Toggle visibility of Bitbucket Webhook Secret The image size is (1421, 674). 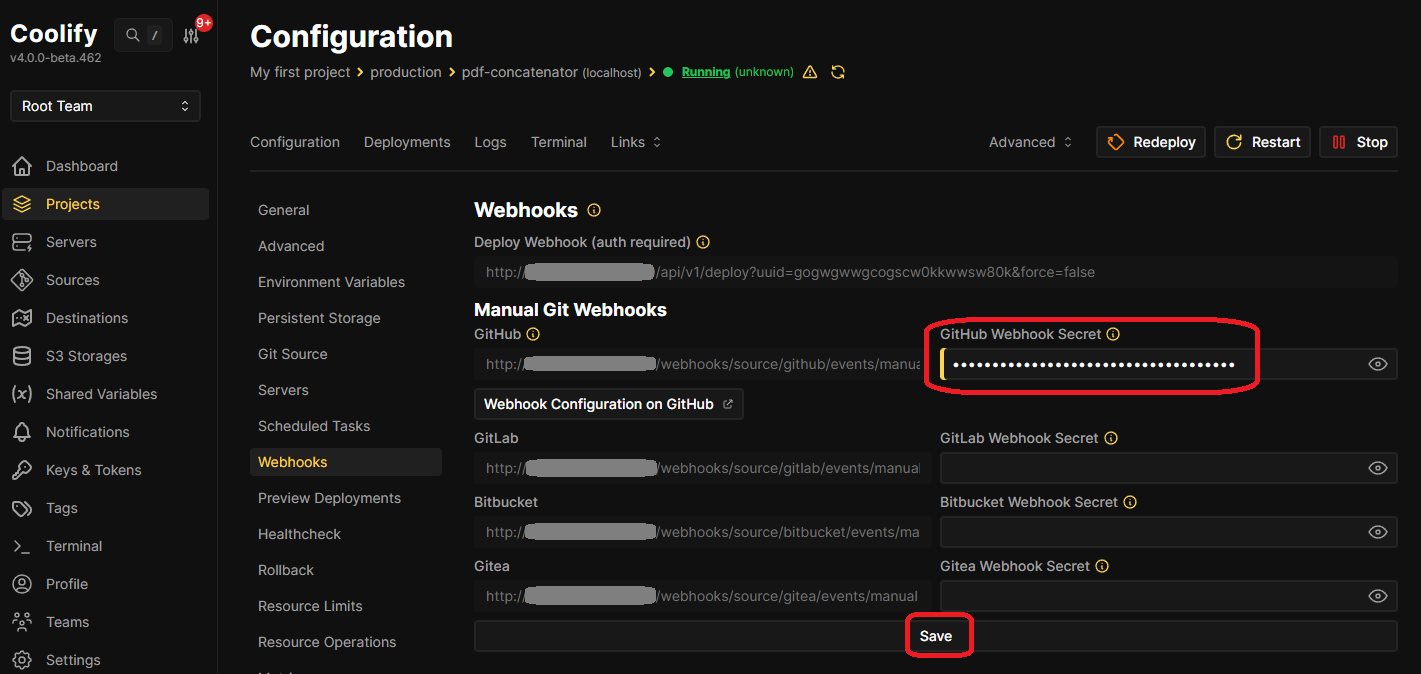[1378, 532]
